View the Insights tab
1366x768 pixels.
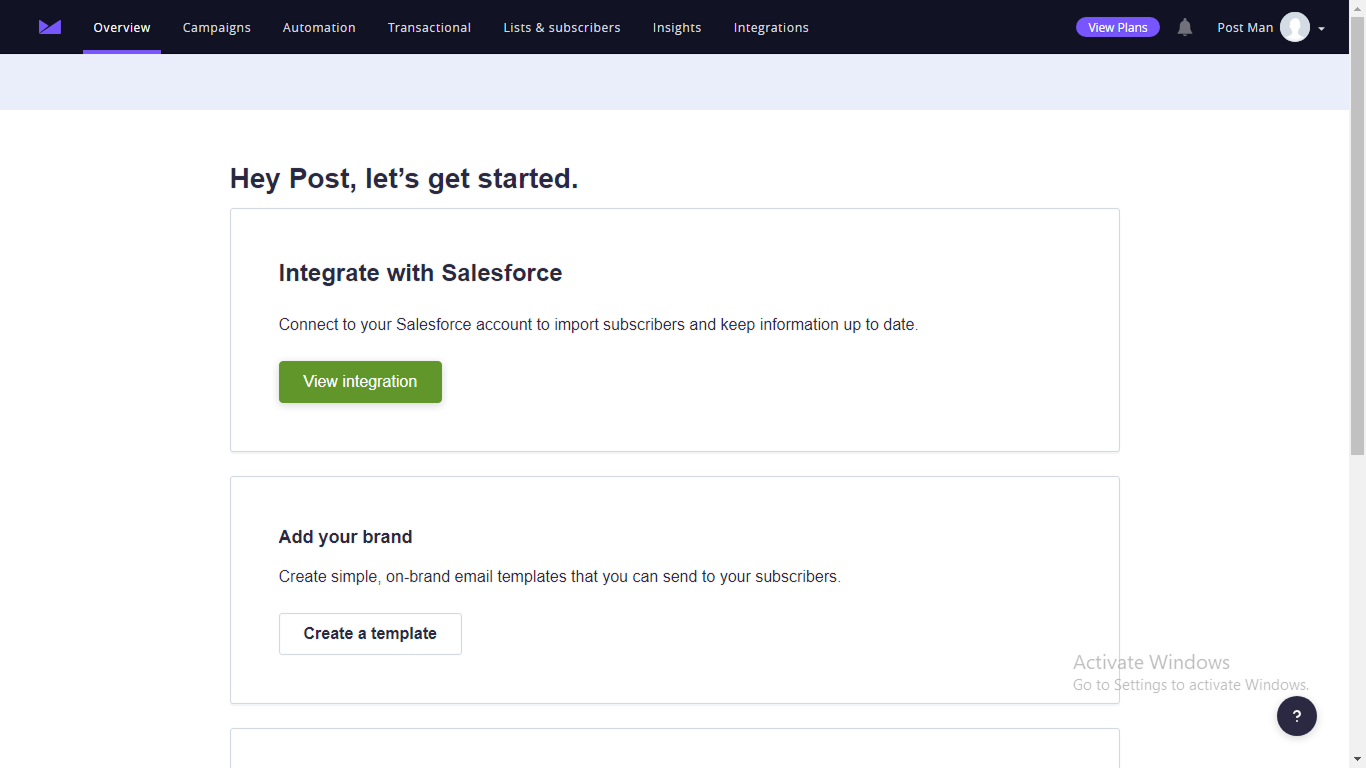coord(677,27)
